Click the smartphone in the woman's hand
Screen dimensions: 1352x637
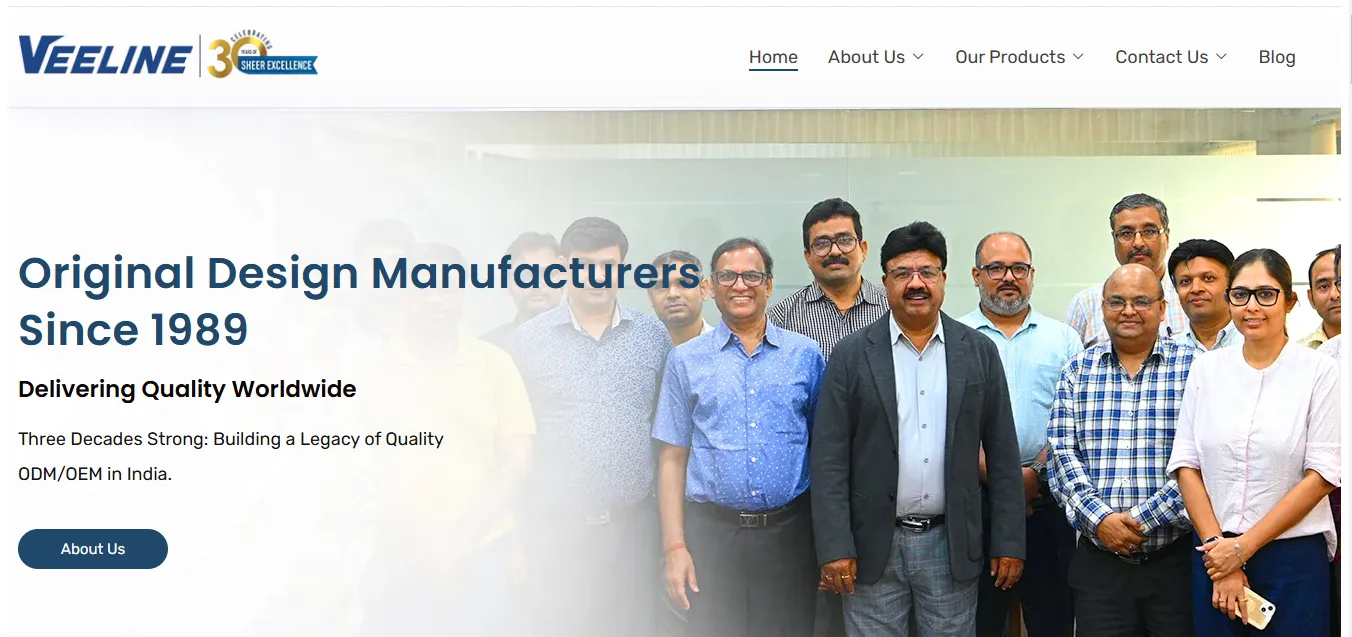(x=1256, y=608)
